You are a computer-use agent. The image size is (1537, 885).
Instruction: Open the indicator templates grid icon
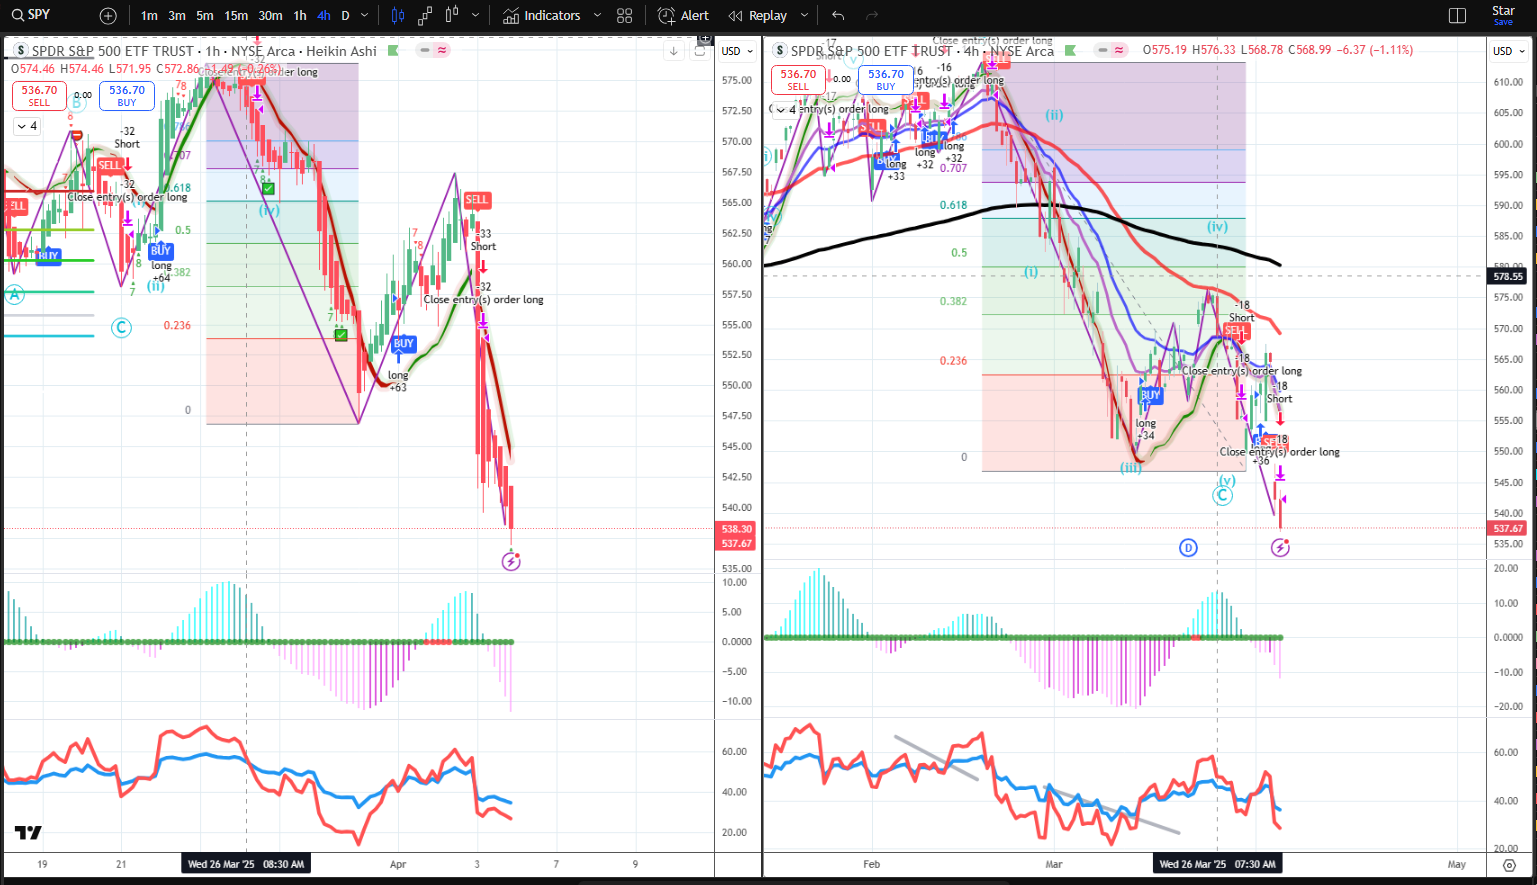pyautogui.click(x=625, y=16)
